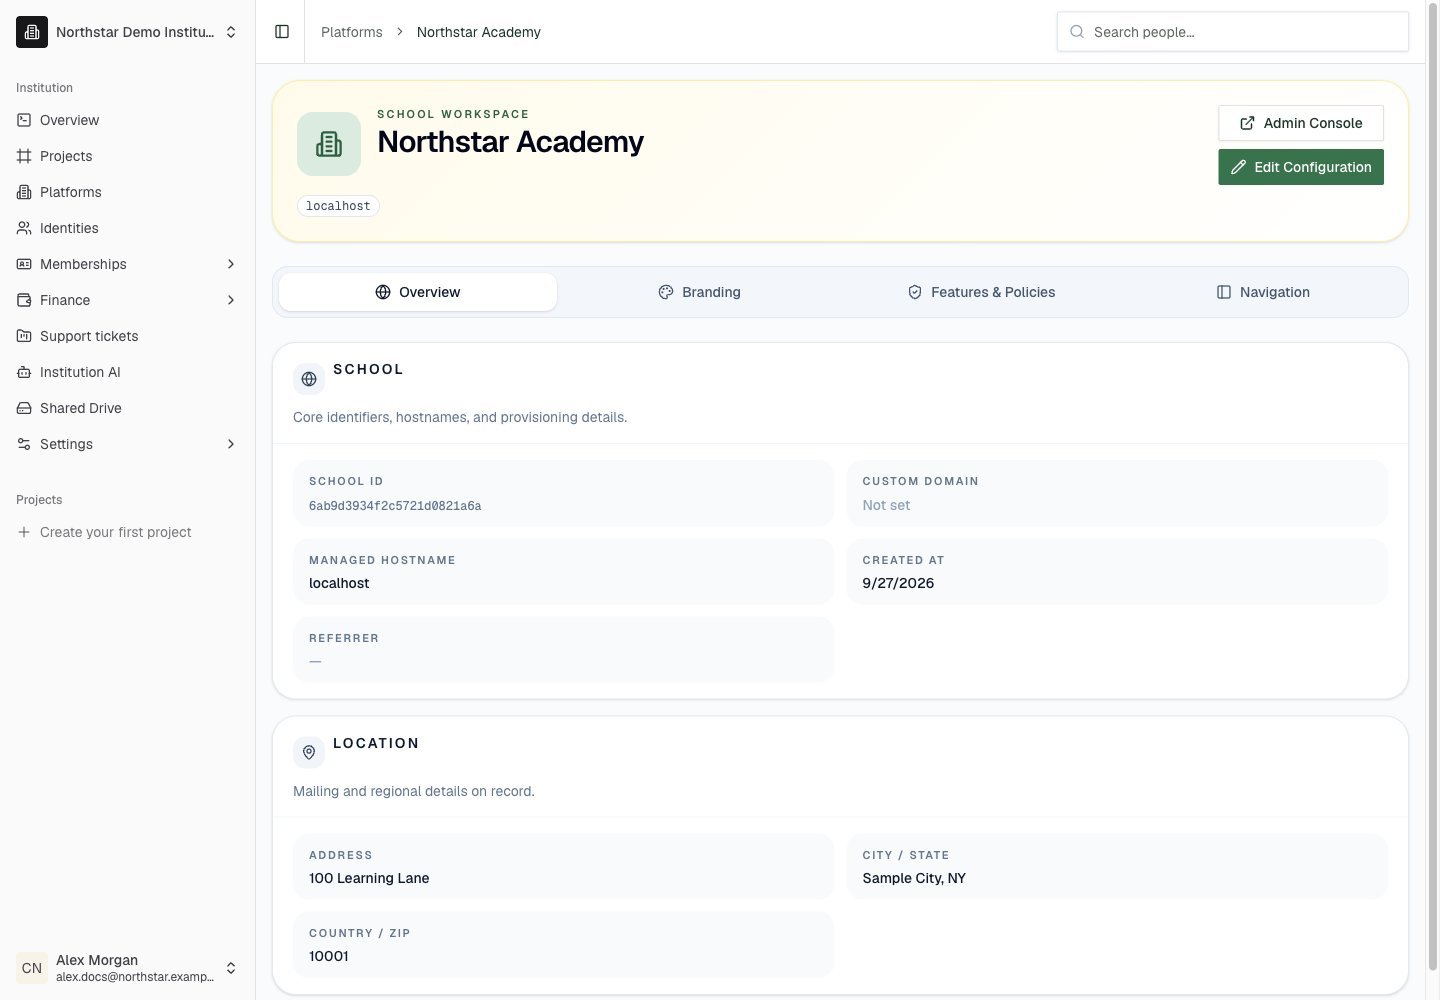Focus the Search people input field
1440x1000 pixels.
point(1233,32)
